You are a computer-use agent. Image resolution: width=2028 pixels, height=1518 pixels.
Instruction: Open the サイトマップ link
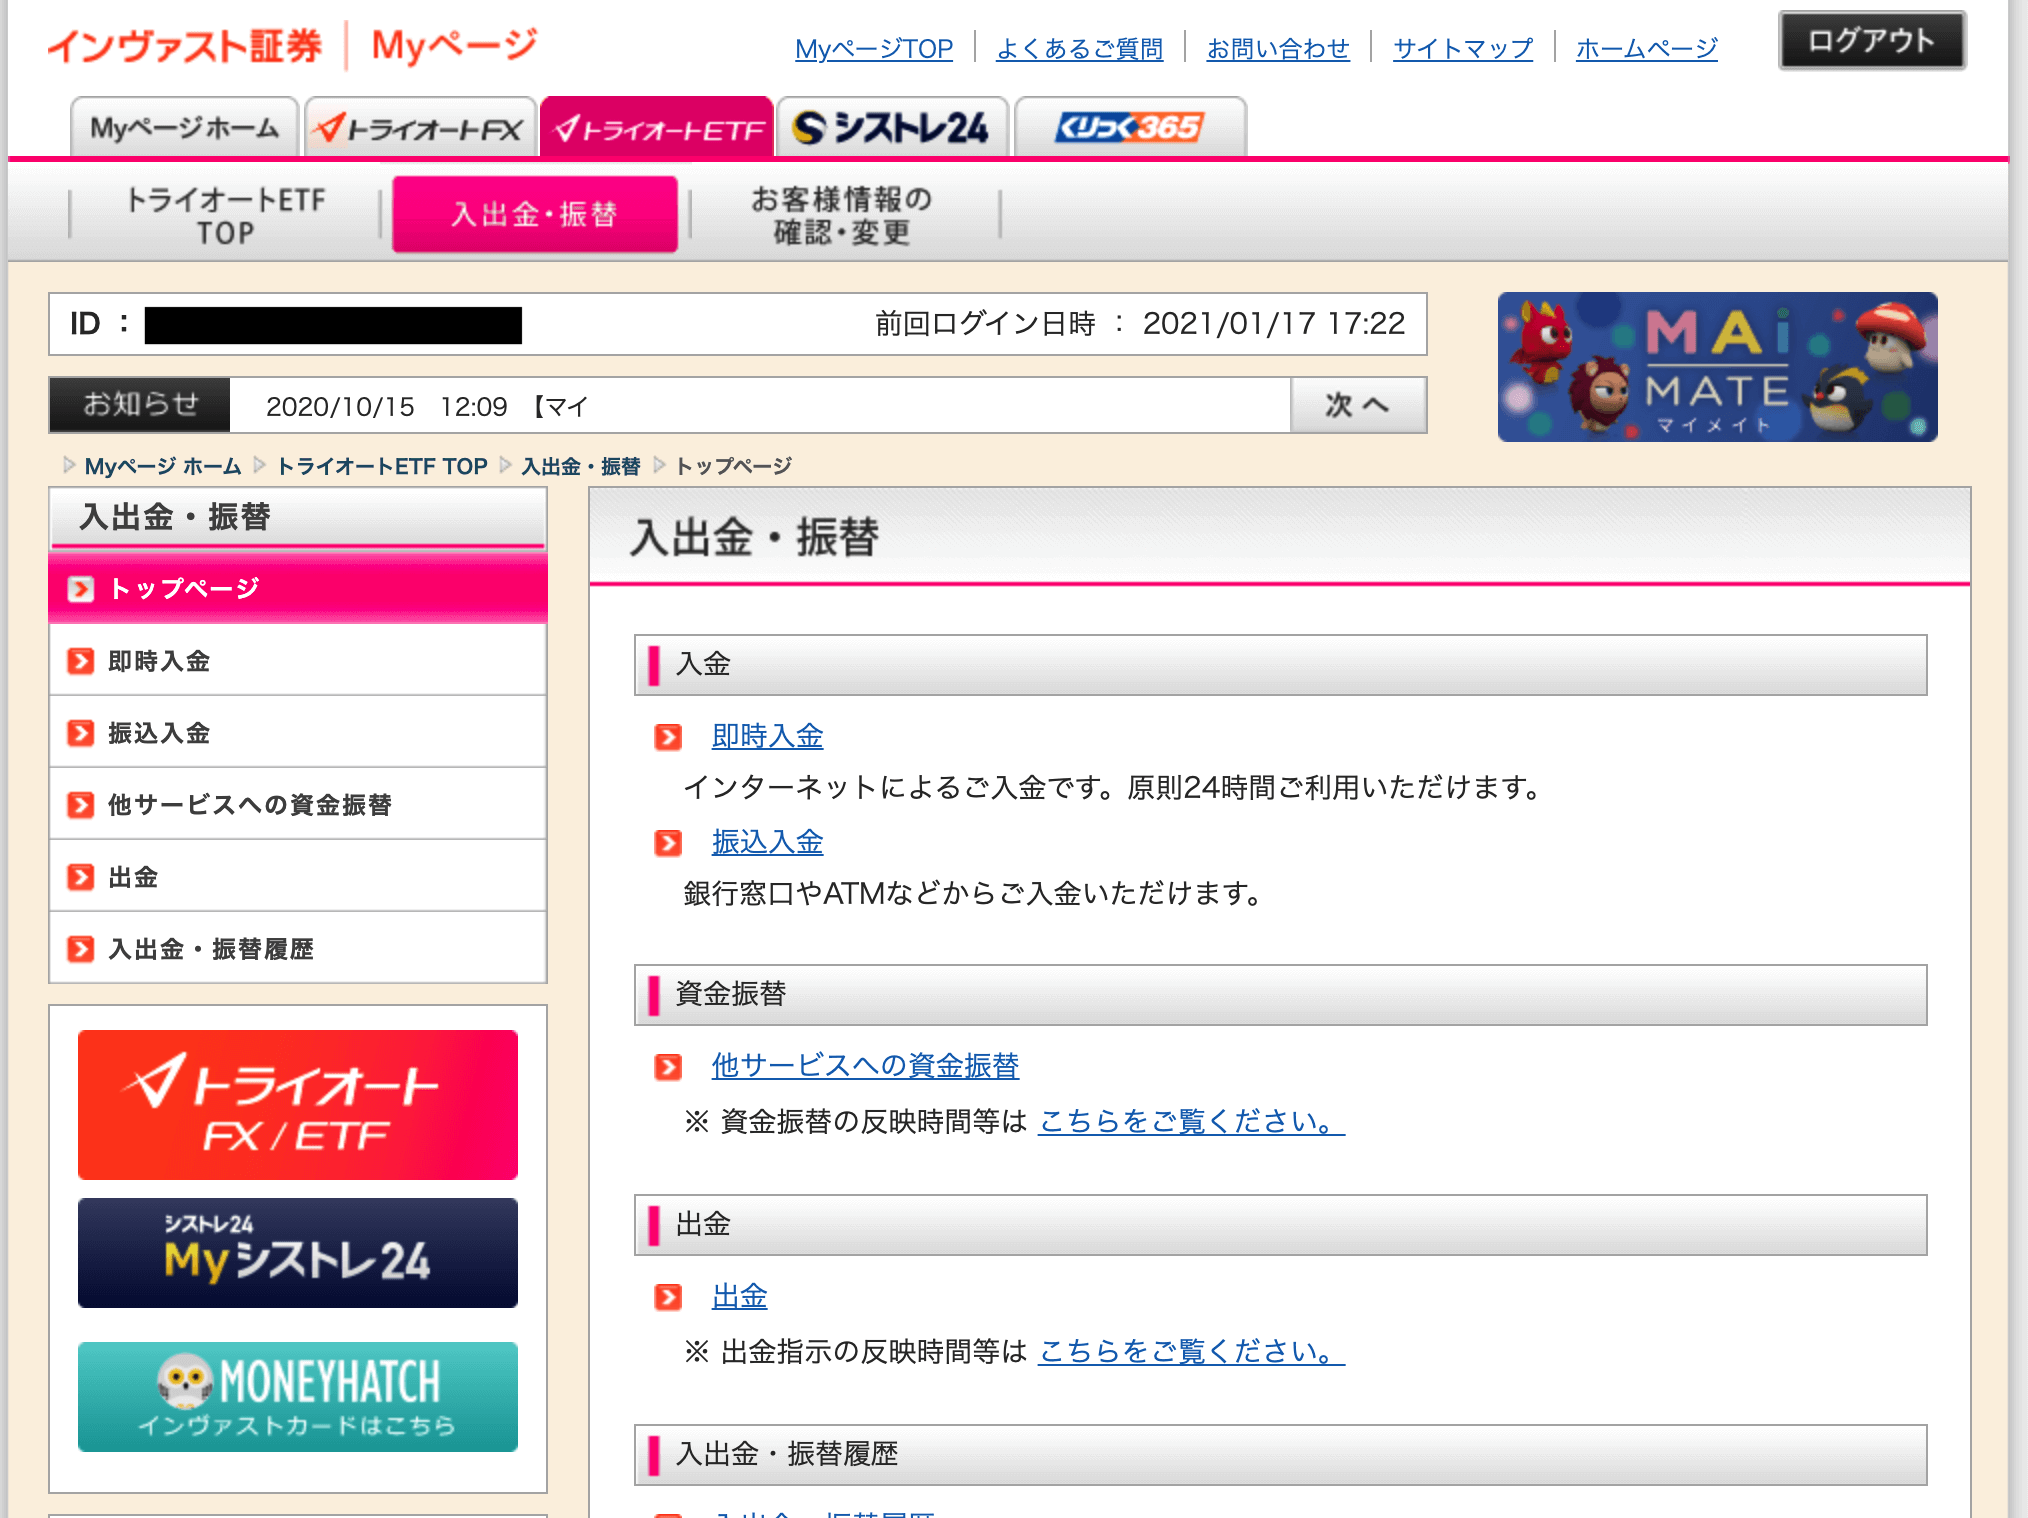click(x=1463, y=48)
